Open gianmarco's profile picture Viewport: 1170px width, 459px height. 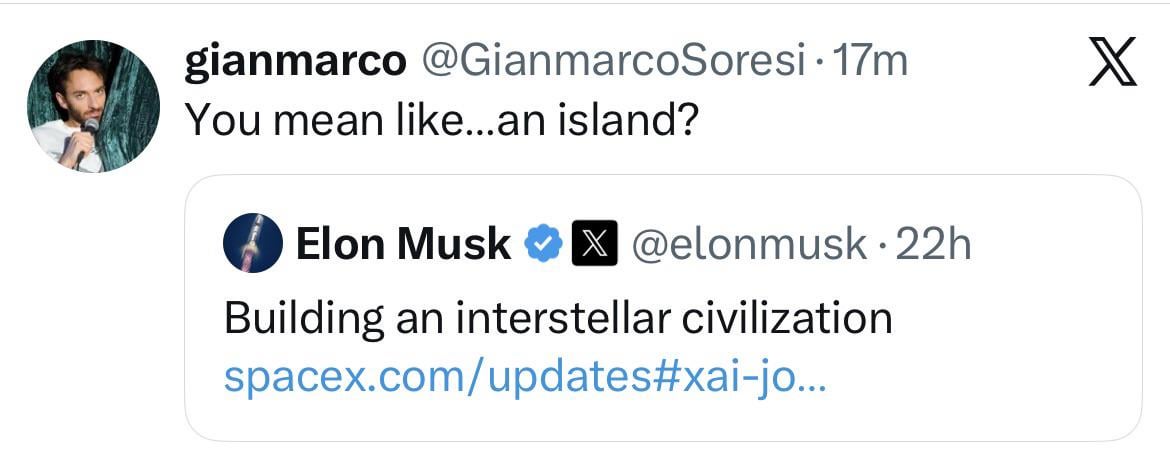pos(92,107)
